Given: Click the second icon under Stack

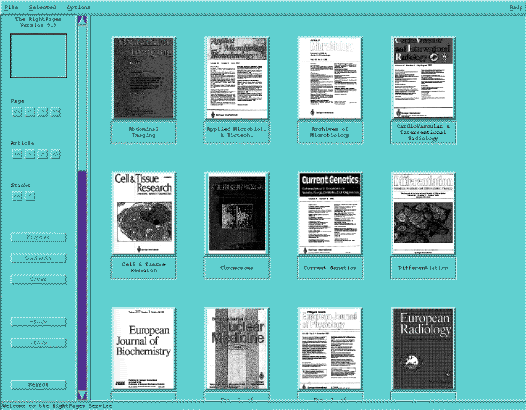Looking at the screenshot, I should 30,196.
